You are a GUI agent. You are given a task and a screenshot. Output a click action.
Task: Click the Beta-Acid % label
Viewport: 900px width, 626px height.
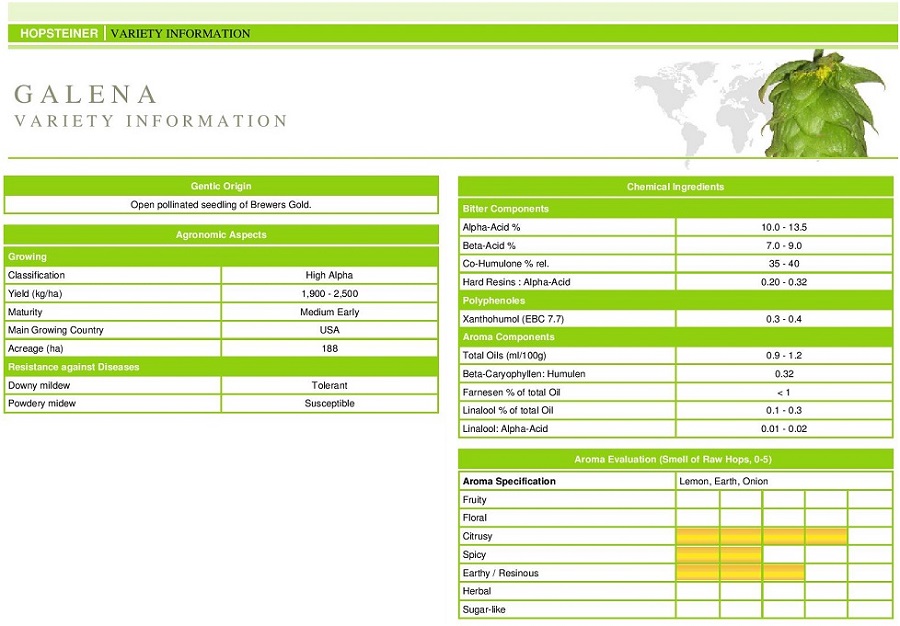pos(489,246)
